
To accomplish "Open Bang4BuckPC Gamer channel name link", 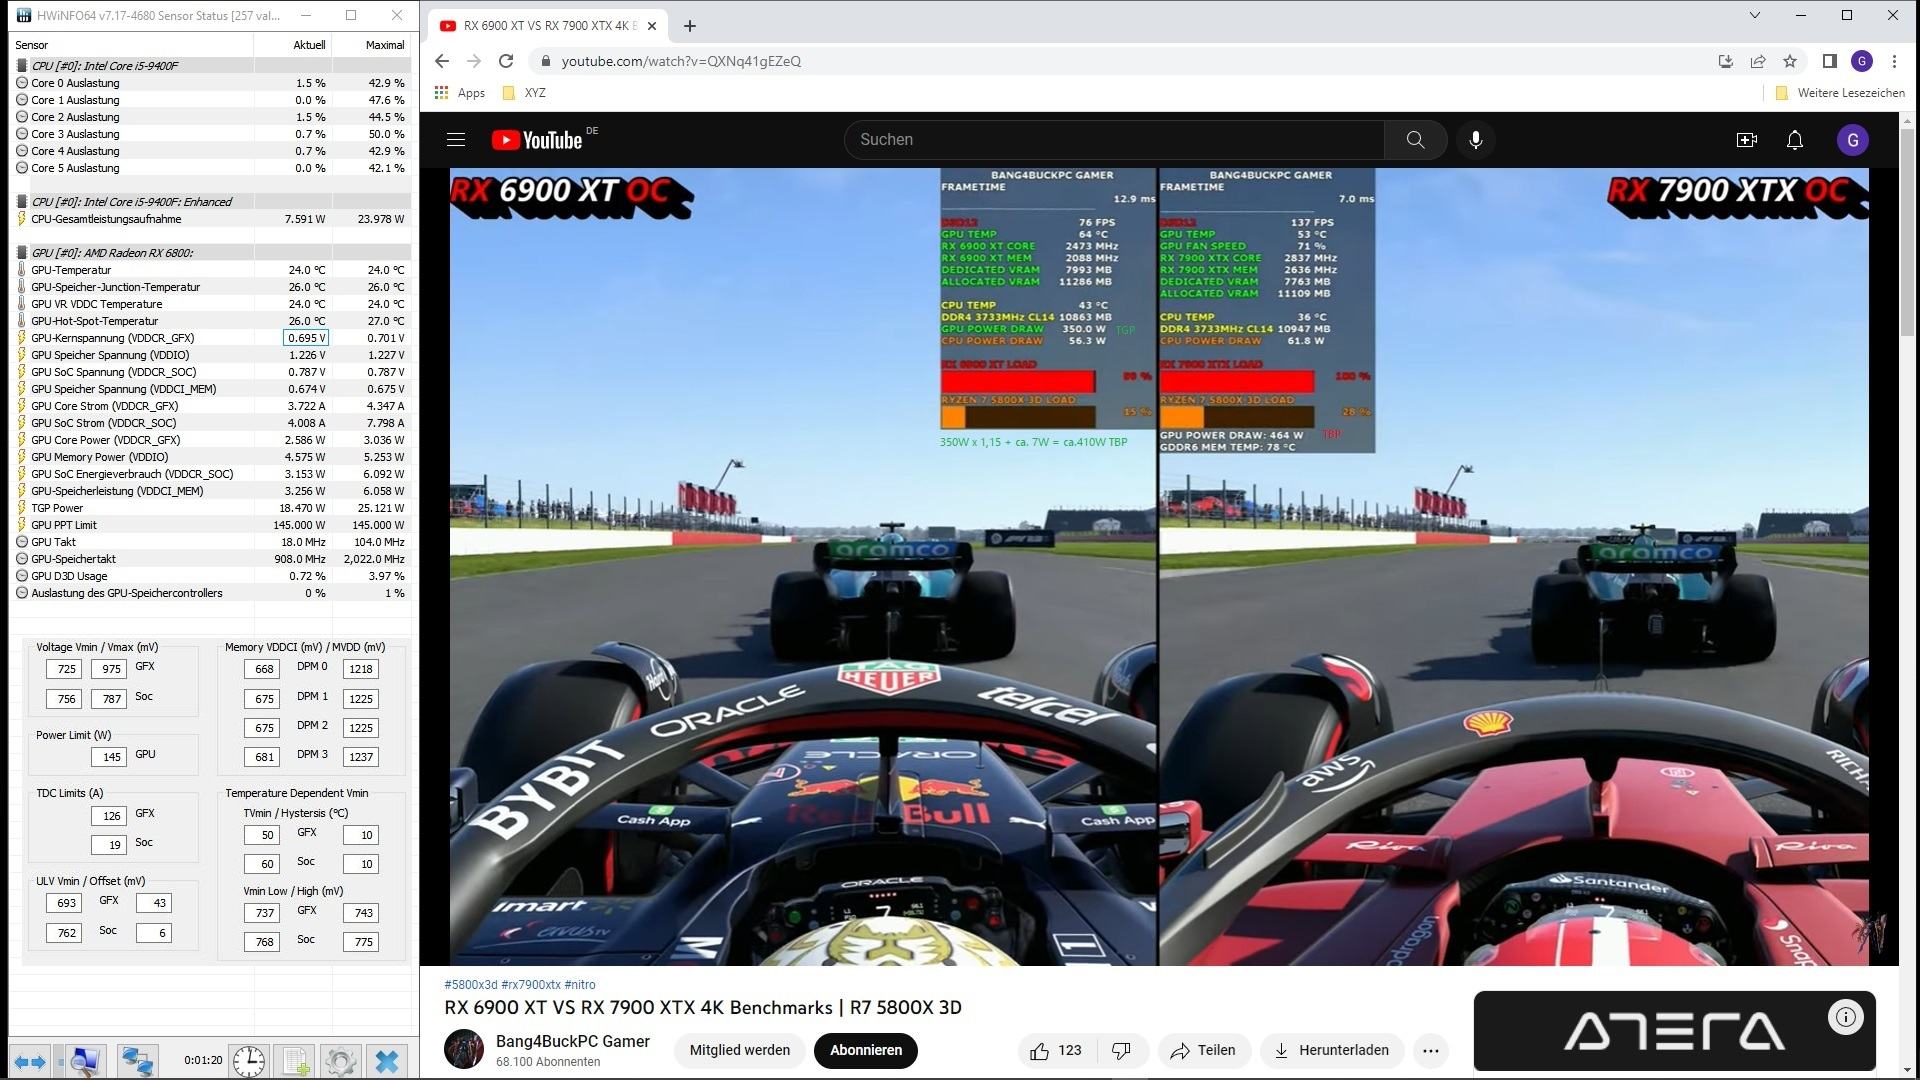I will (573, 1041).
